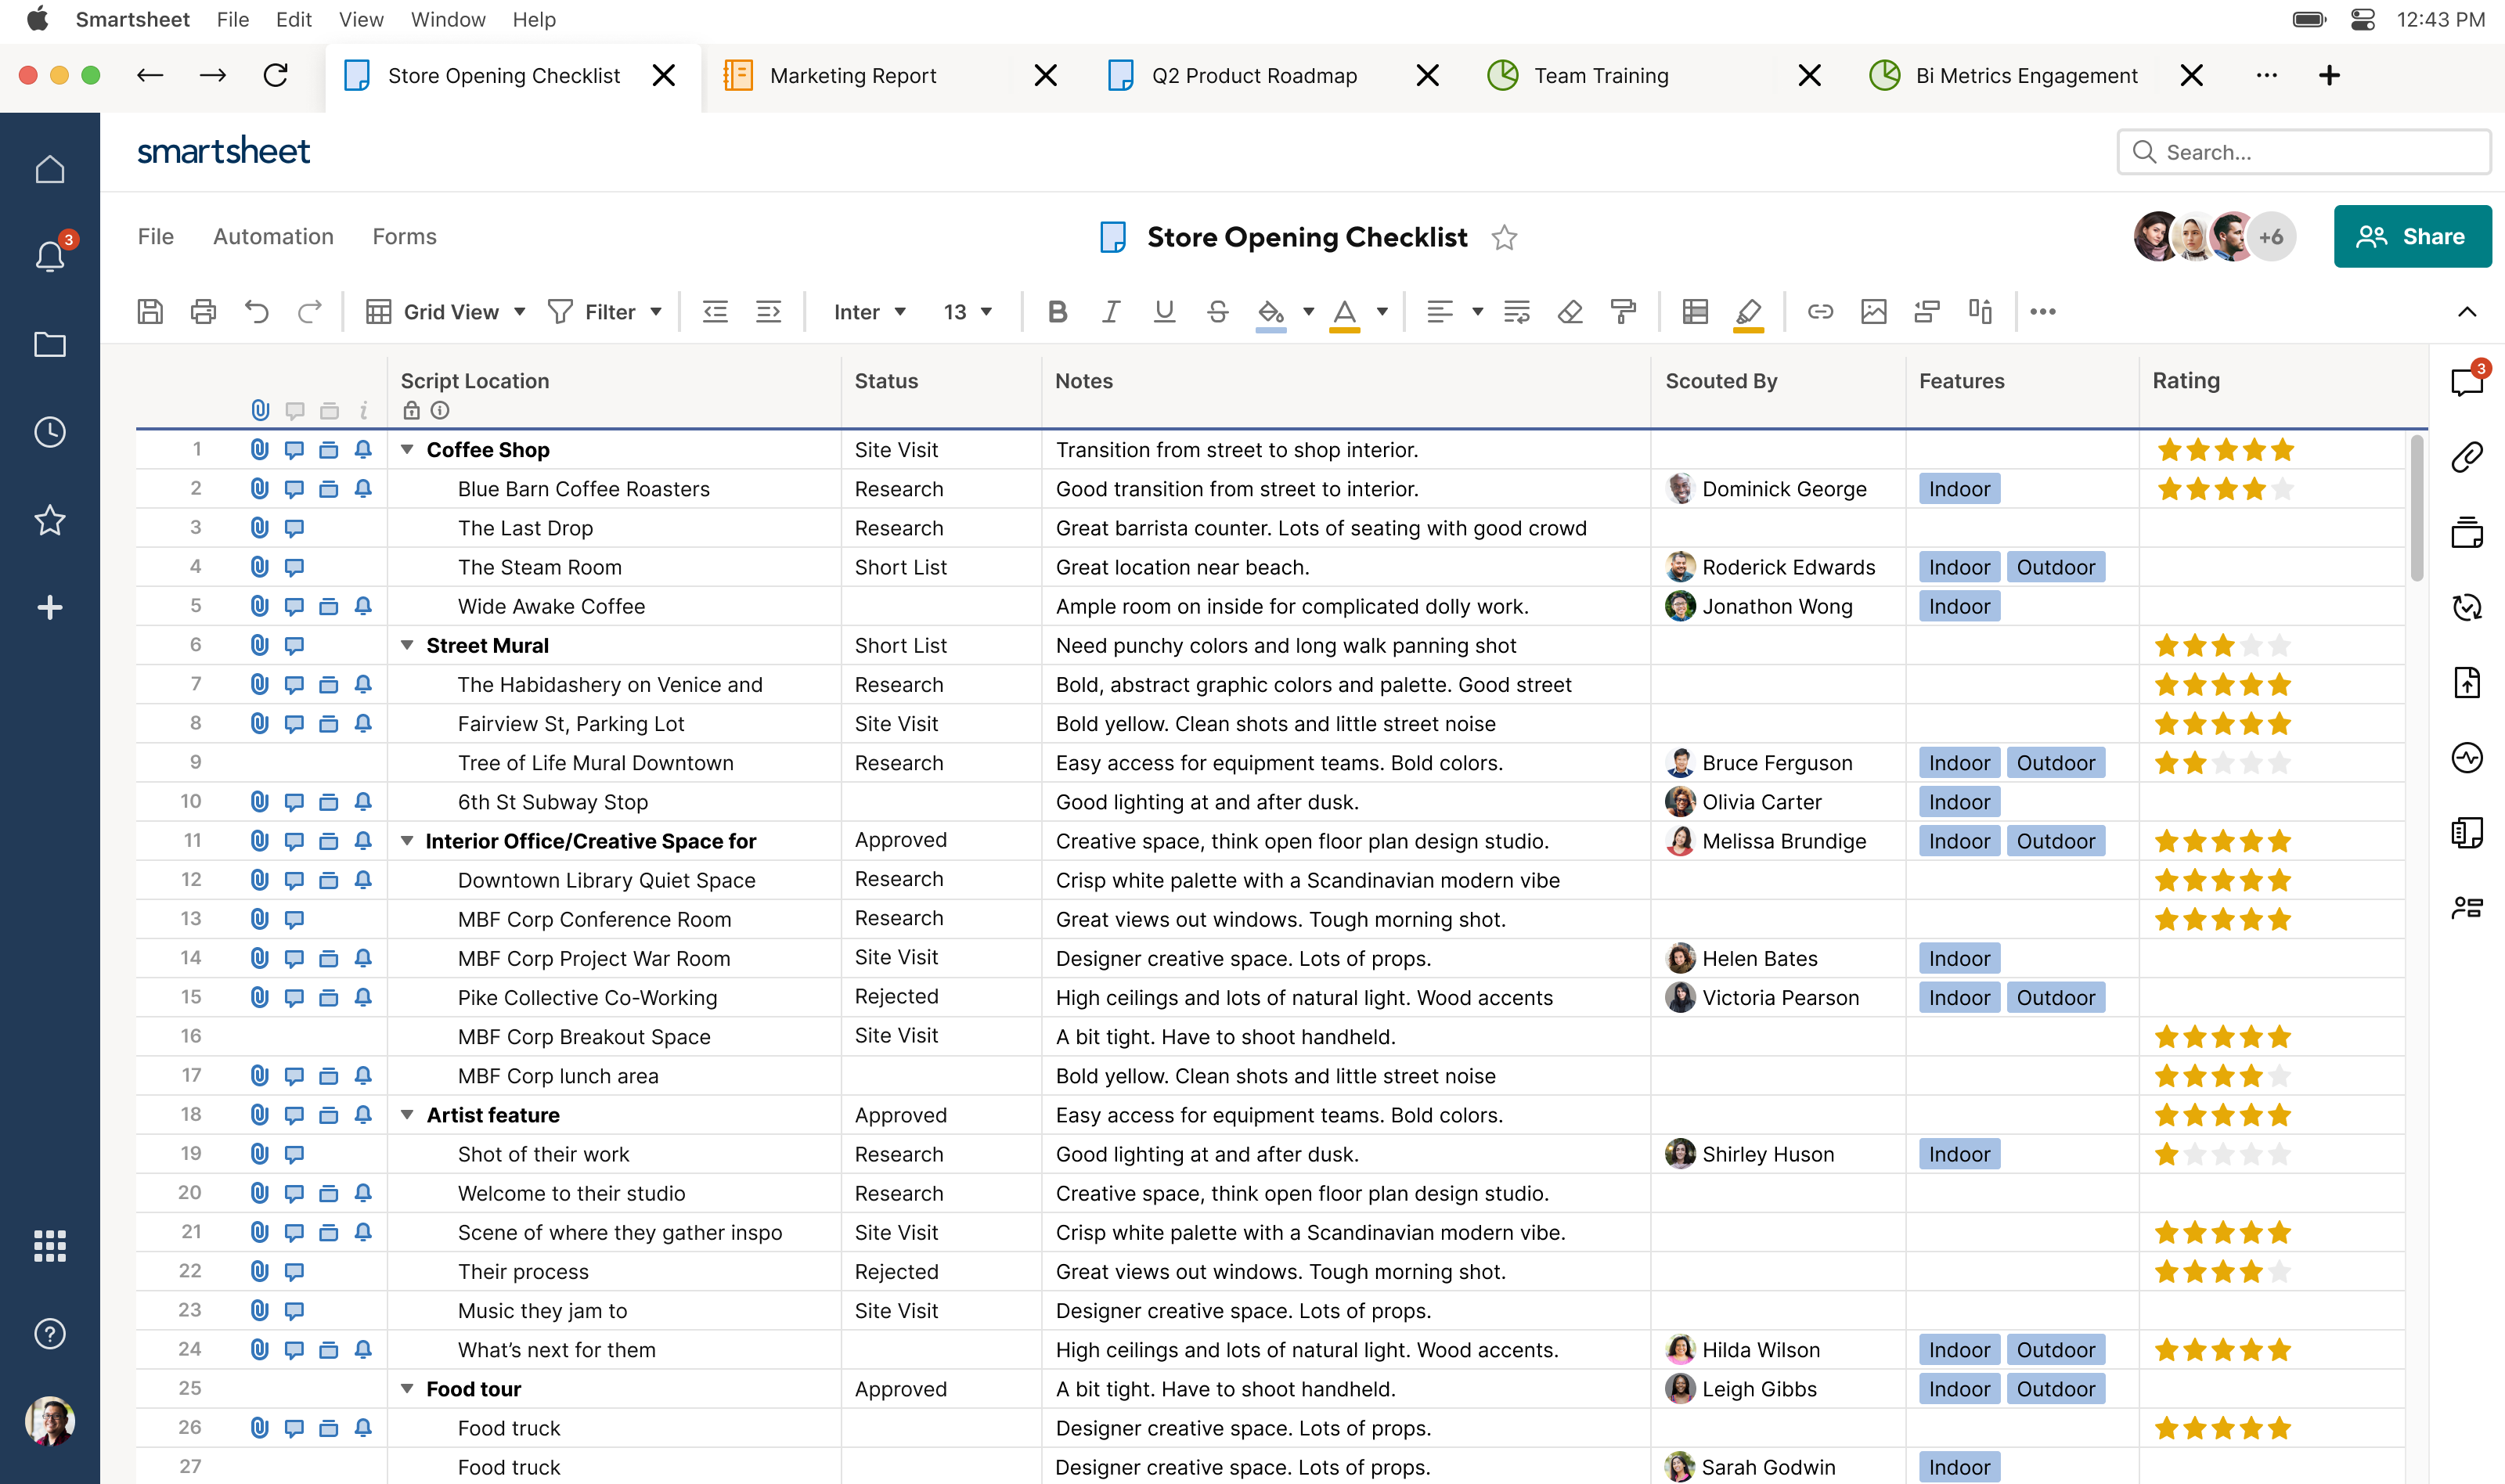This screenshot has height=1484, width=2505.
Task: Insert an image from the toolbar
Action: 1874,311
